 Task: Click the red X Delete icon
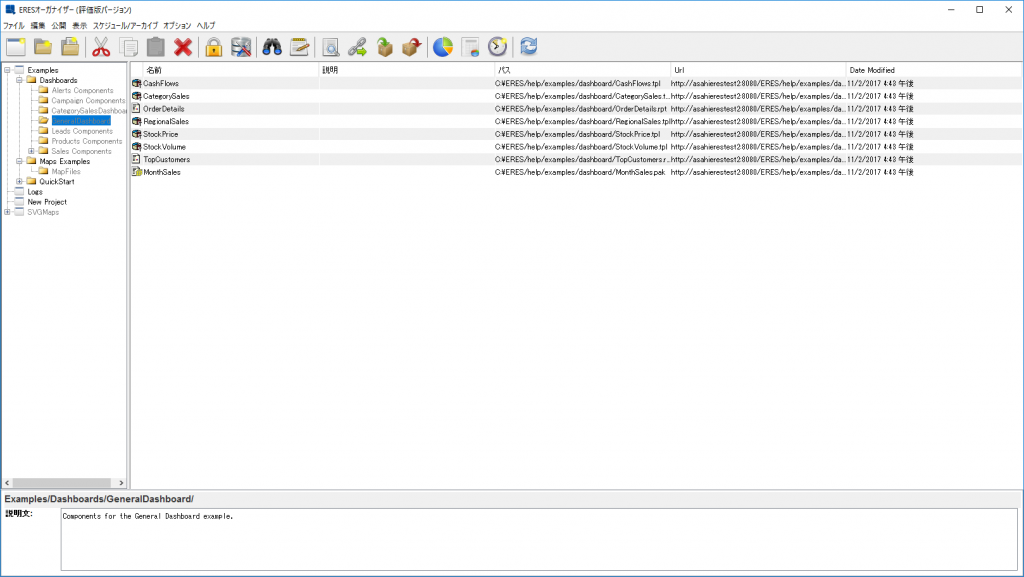[183, 47]
